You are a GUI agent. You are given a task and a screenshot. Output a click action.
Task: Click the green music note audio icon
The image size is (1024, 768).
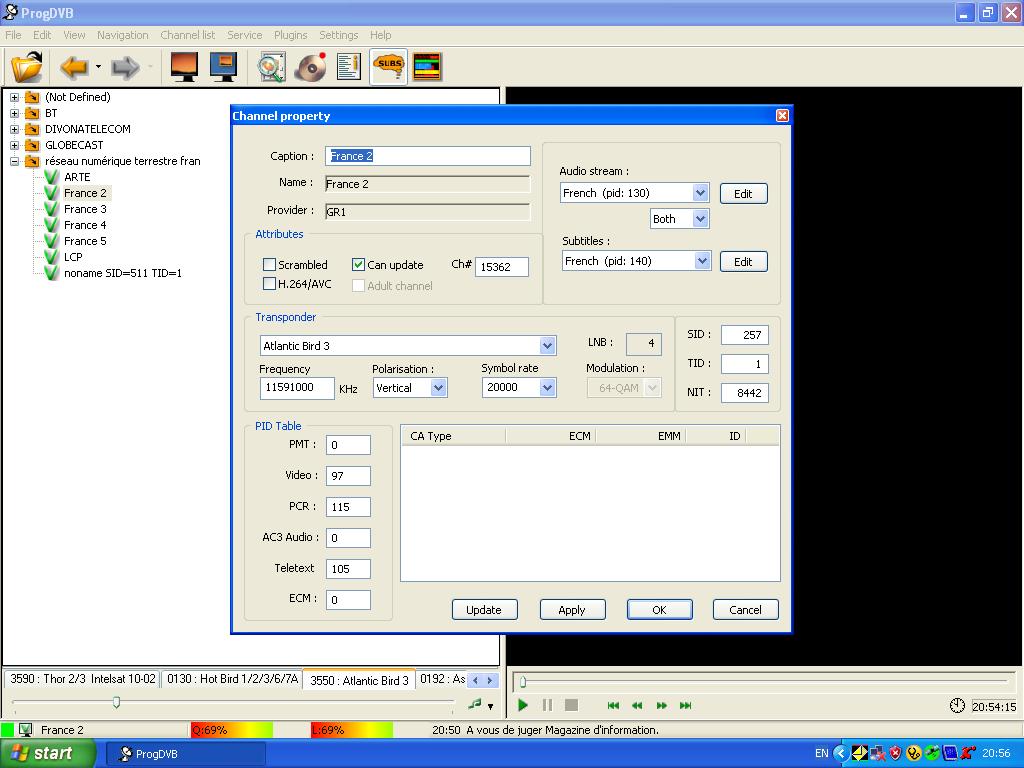click(475, 704)
